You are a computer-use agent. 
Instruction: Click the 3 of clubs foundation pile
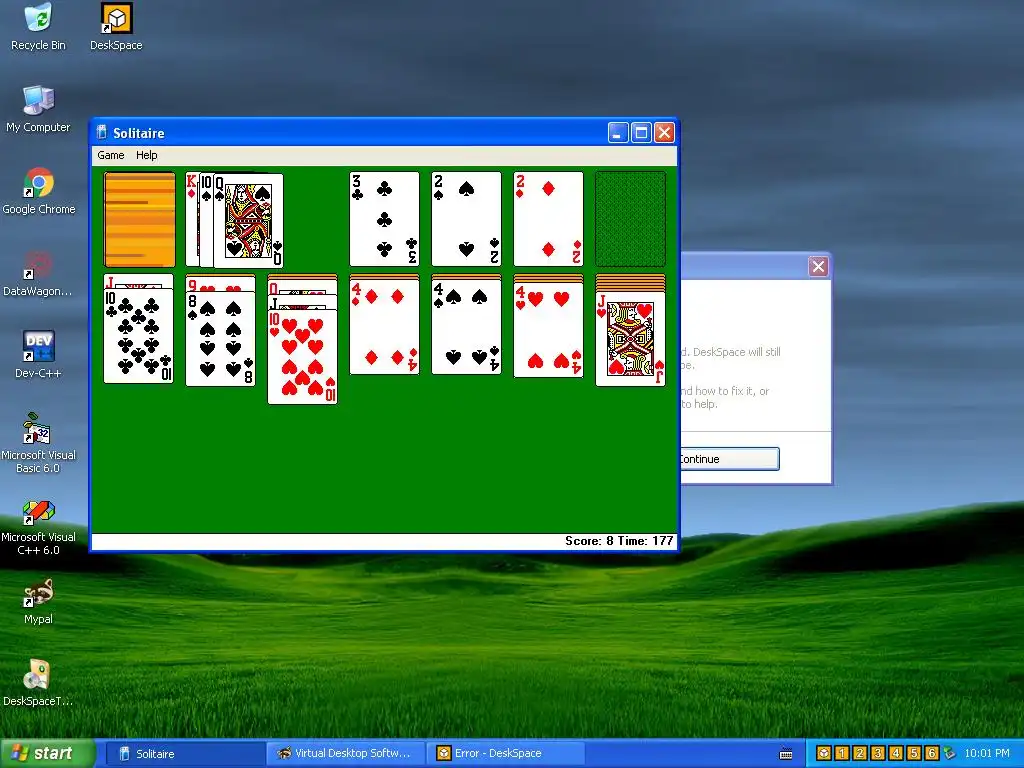click(x=384, y=219)
